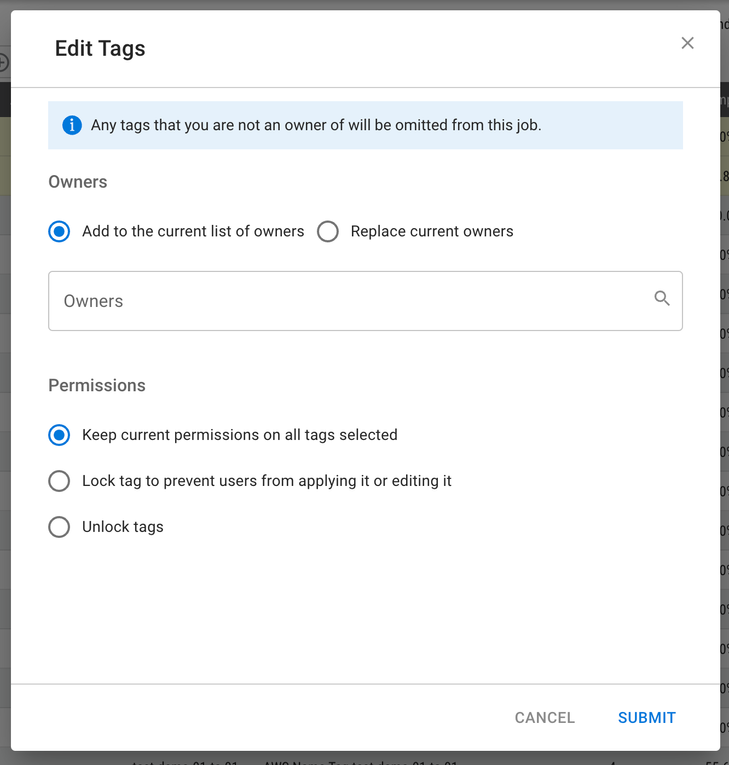Click the Owners section heading
729x765 pixels.
(78, 182)
